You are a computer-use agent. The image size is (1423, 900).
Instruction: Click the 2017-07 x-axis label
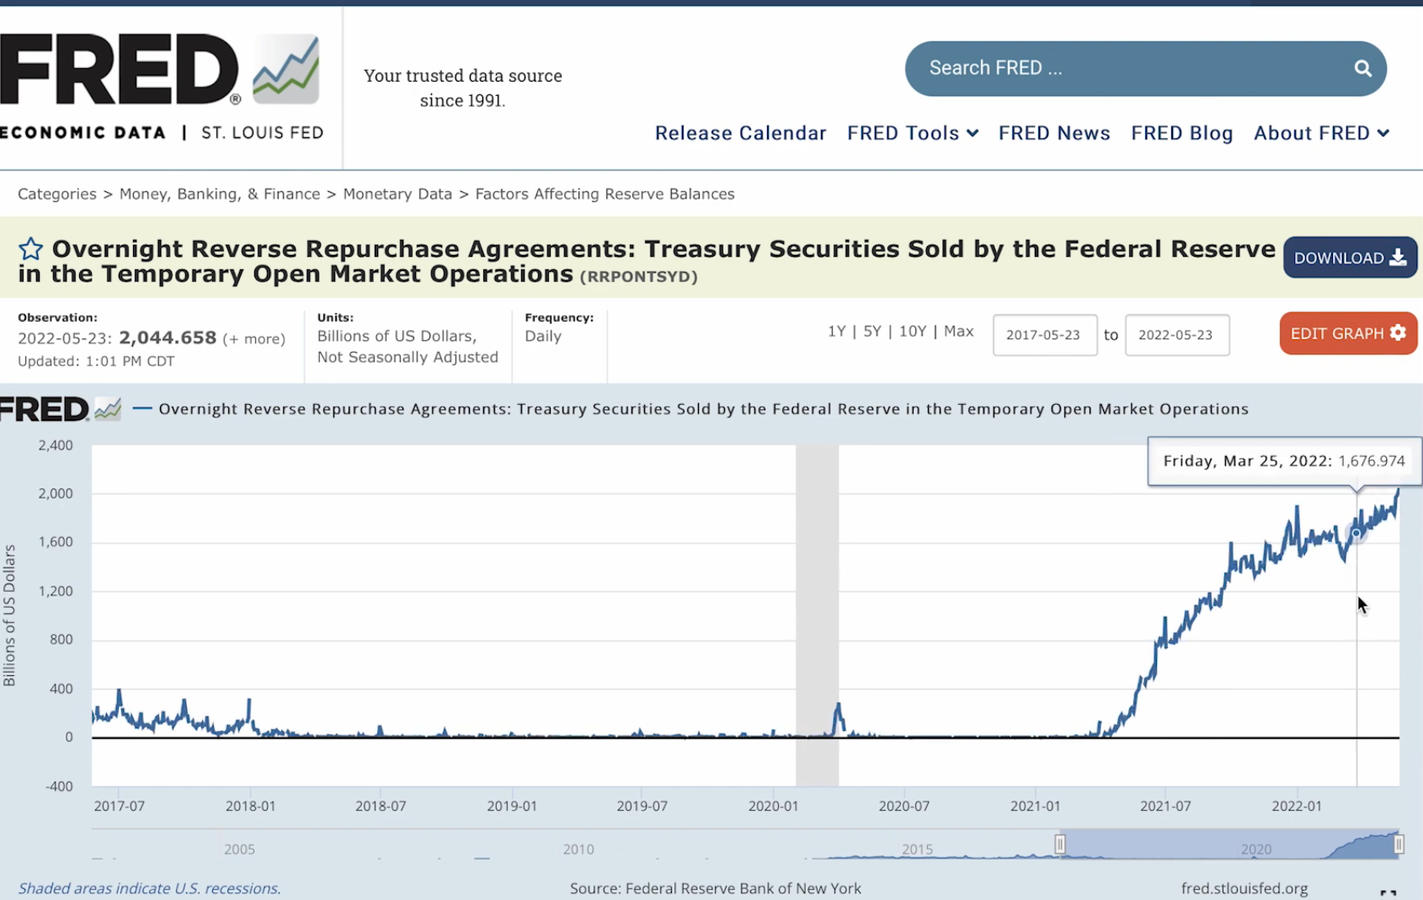[119, 806]
